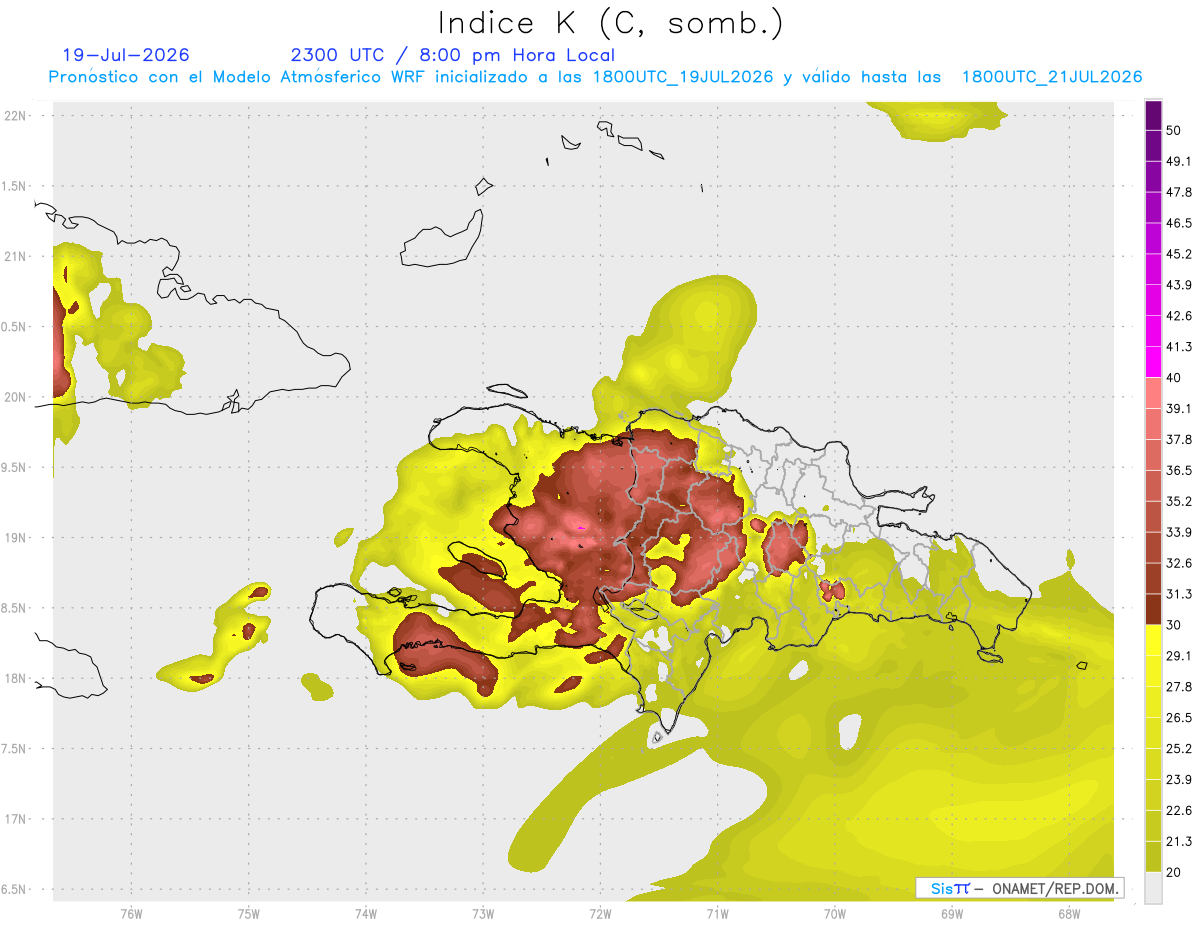The image size is (1200, 927).
Task: Click the colorbar value 29.1
Action: tap(1180, 656)
